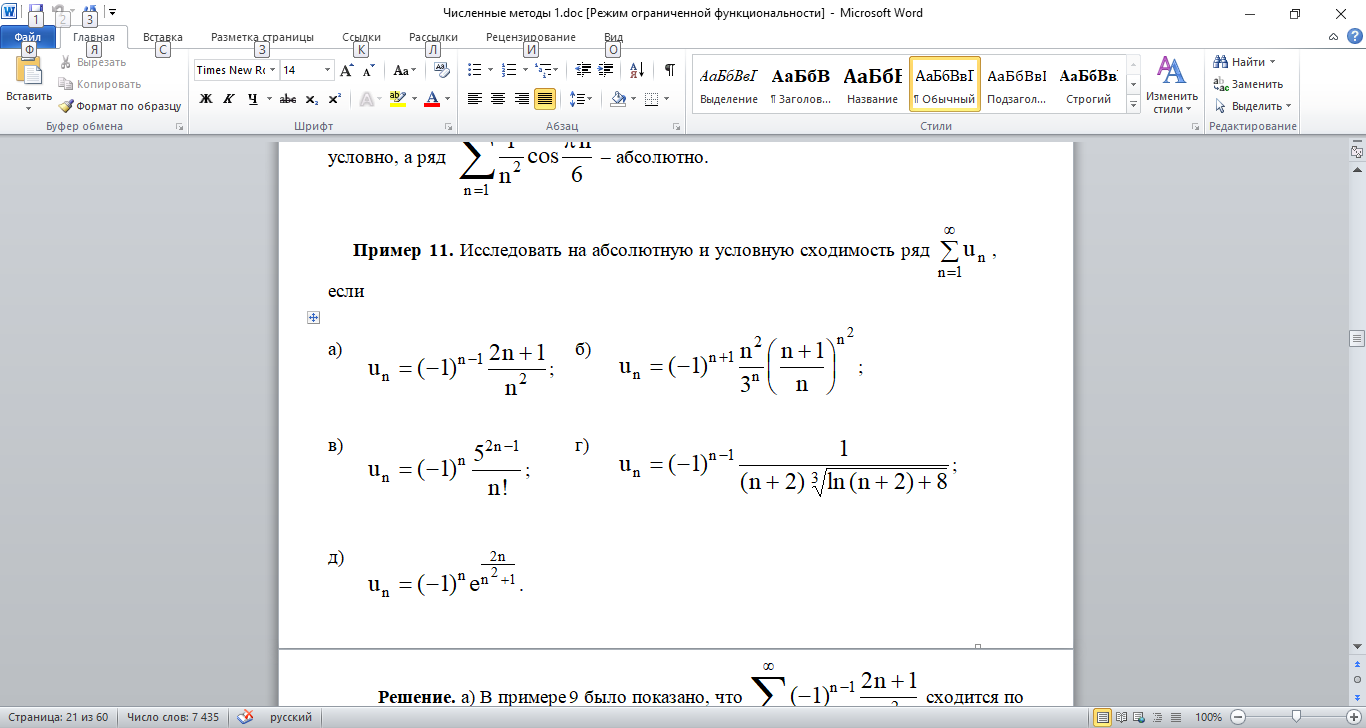Open the font size dropdown showing 14

[x=328, y=70]
